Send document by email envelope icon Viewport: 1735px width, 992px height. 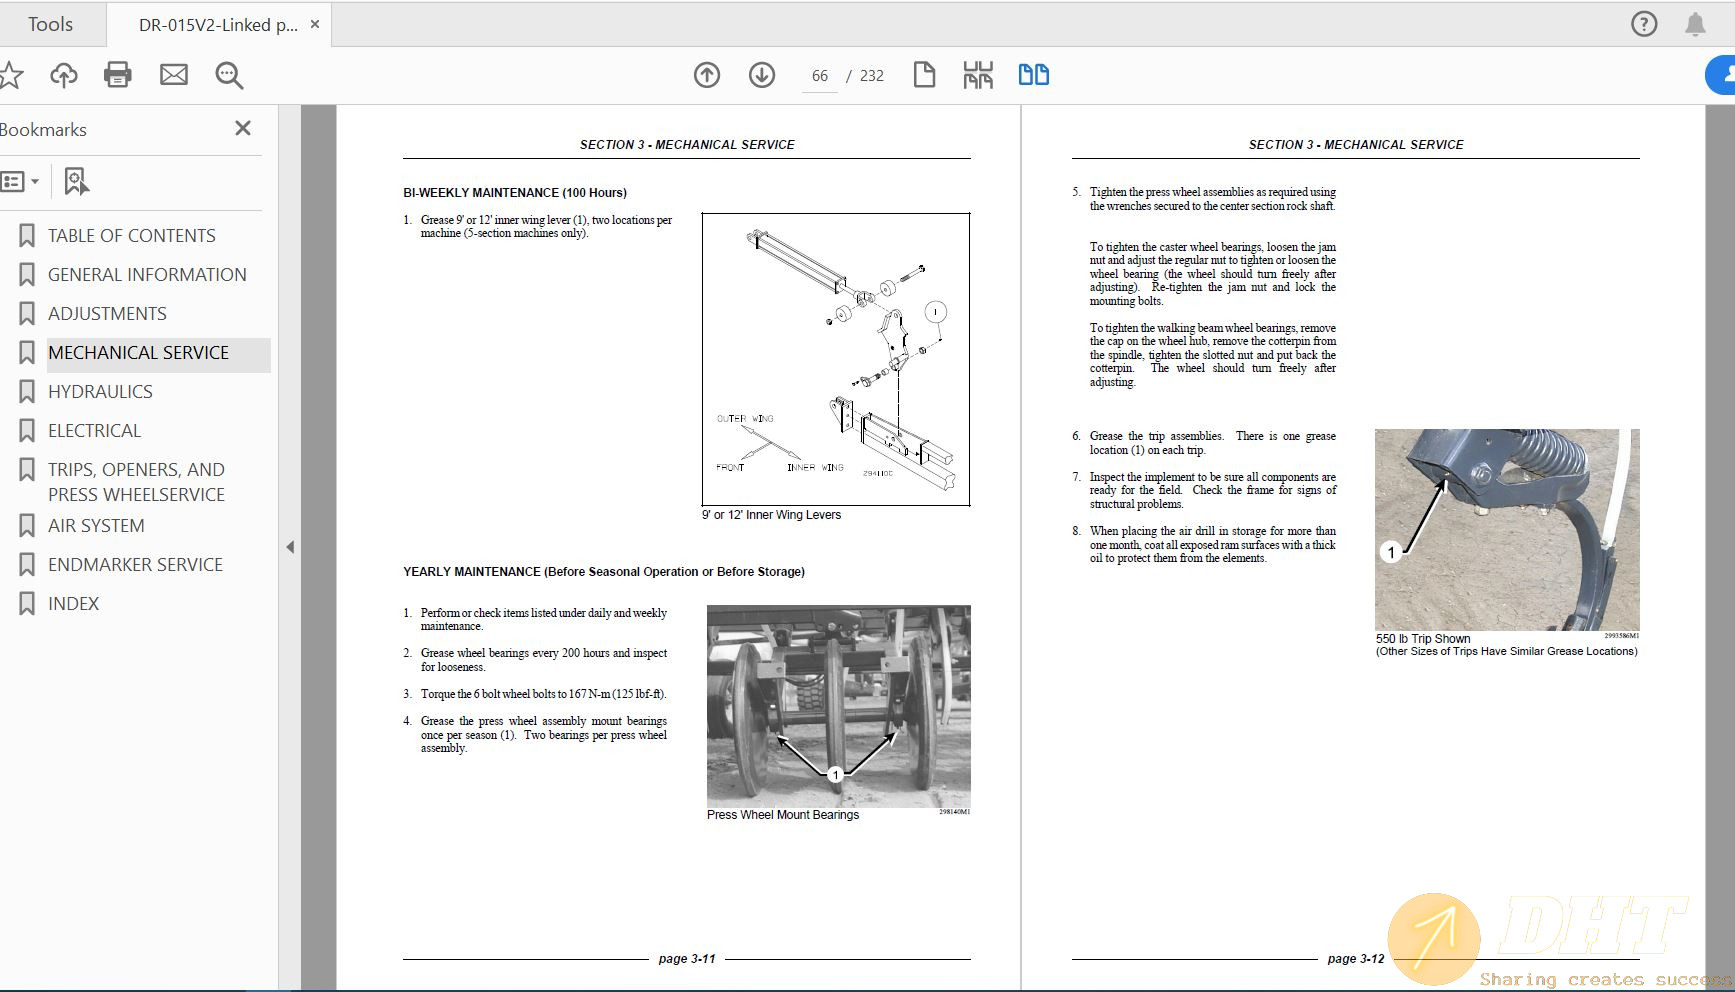[174, 75]
